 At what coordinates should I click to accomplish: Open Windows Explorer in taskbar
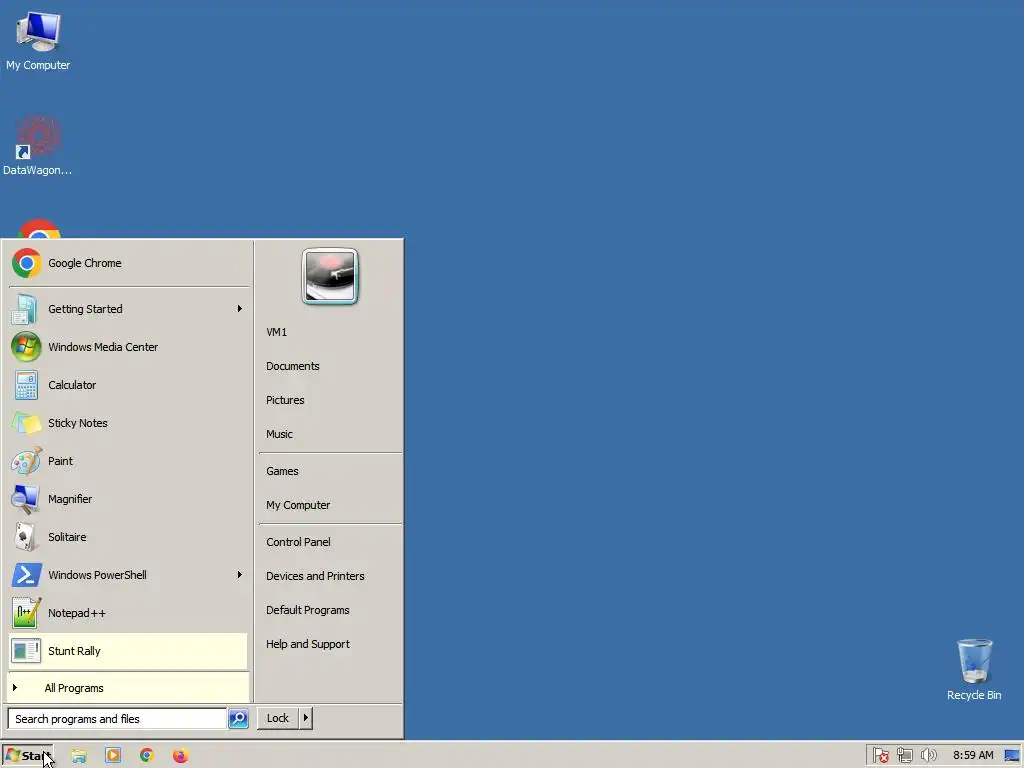tap(79, 756)
